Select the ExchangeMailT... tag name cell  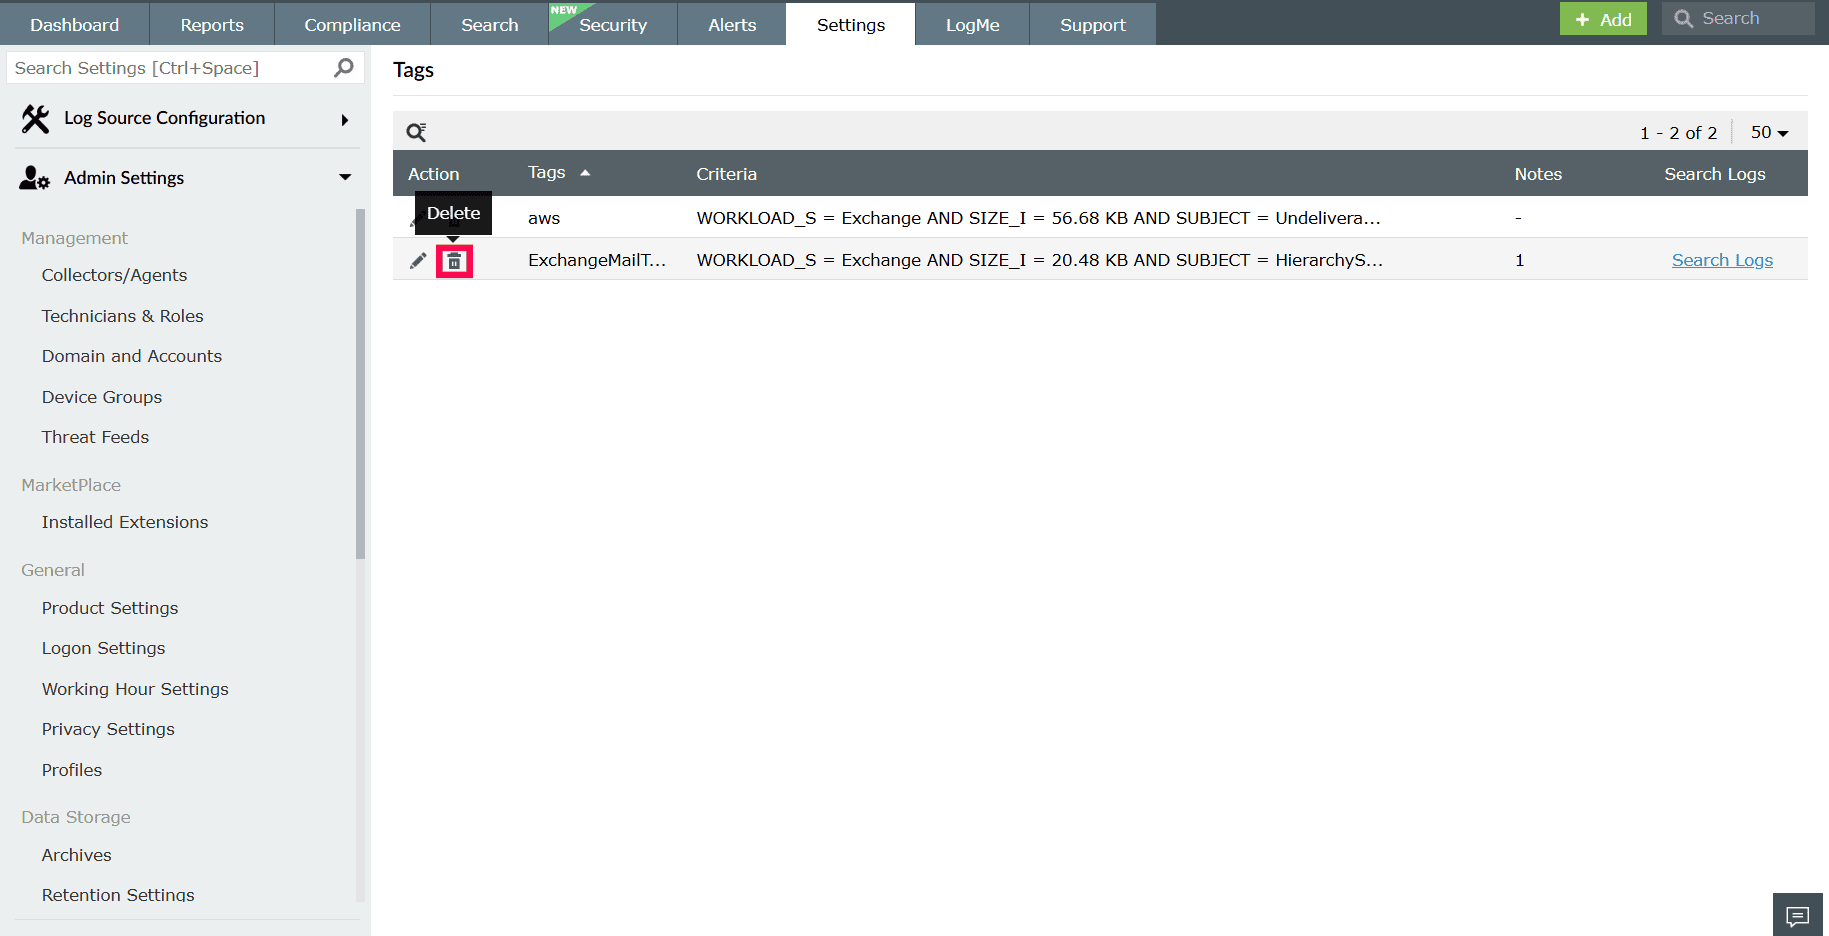[x=597, y=260]
